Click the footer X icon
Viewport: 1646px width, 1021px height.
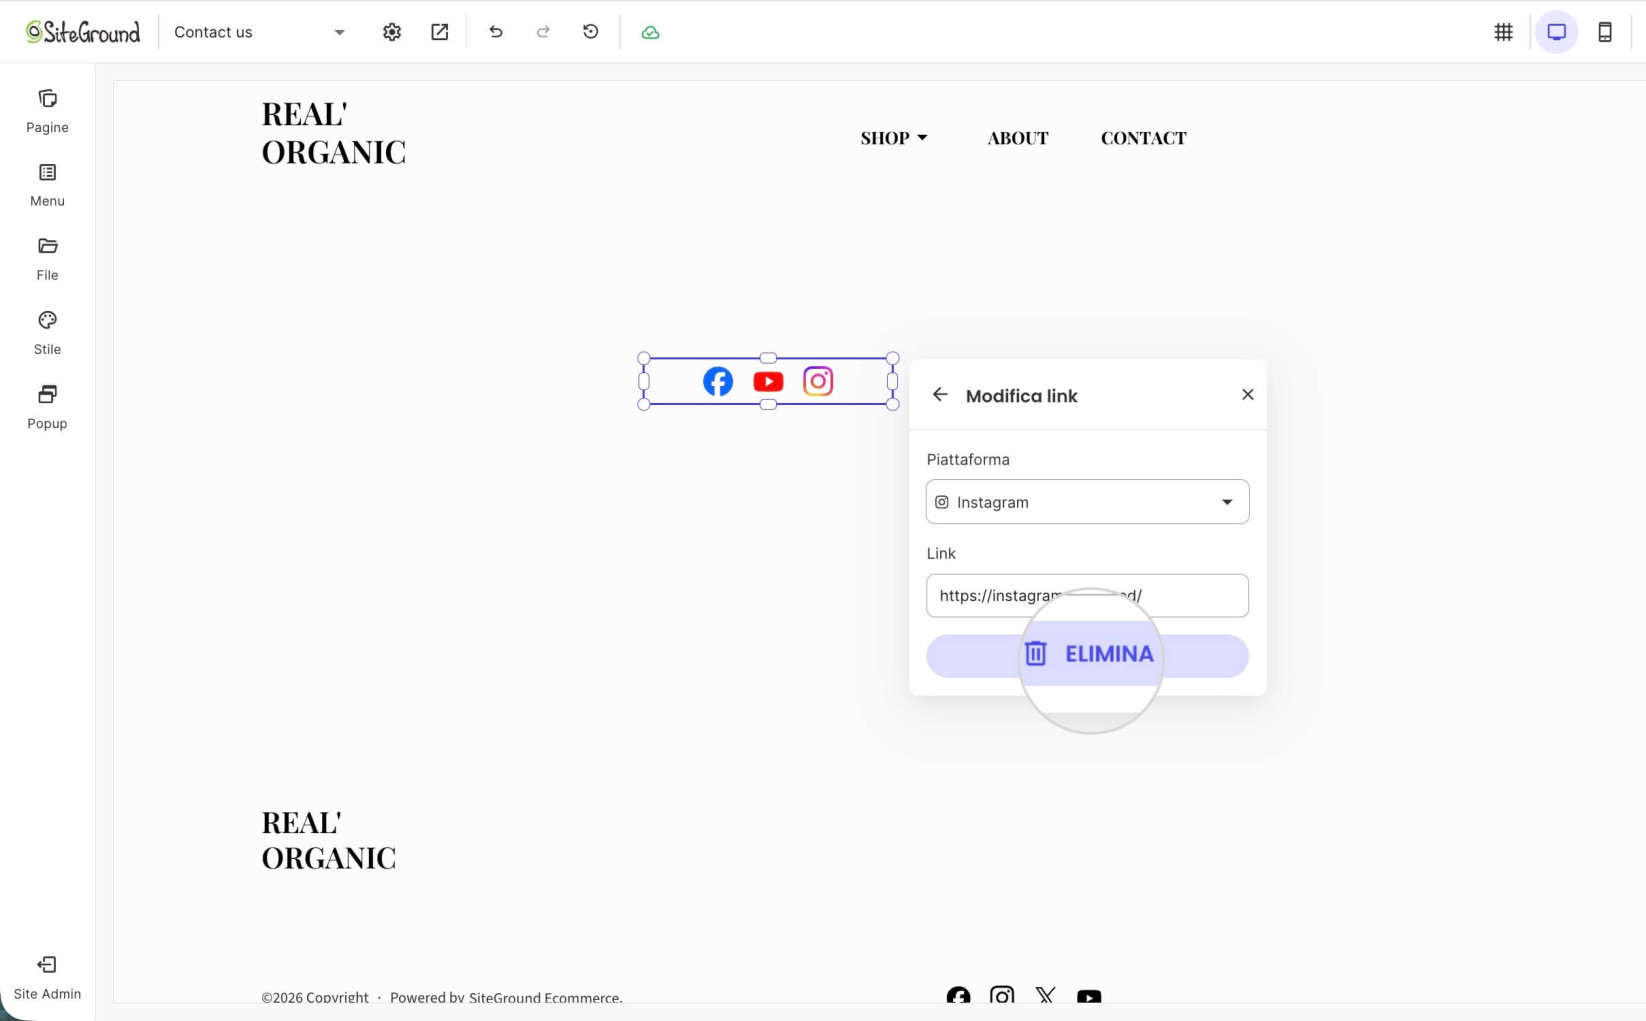(x=1046, y=997)
